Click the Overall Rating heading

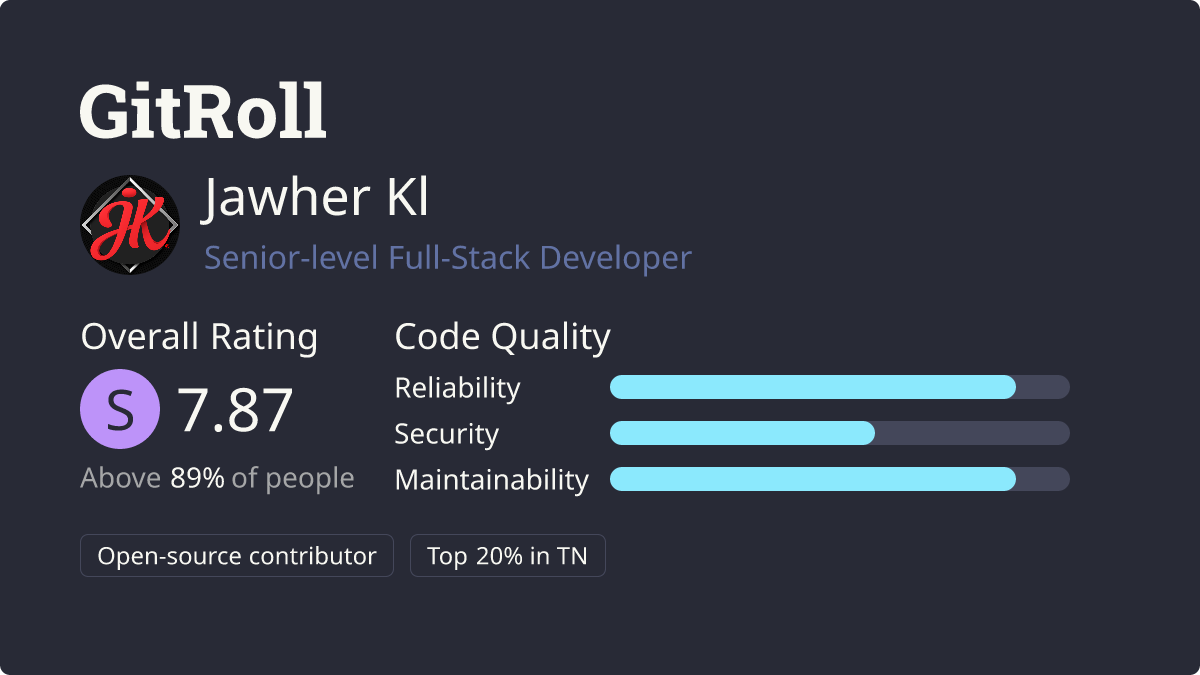click(x=199, y=337)
